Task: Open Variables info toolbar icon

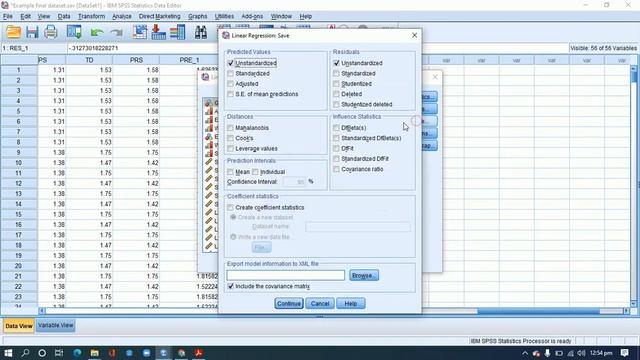Action: coord(178,32)
